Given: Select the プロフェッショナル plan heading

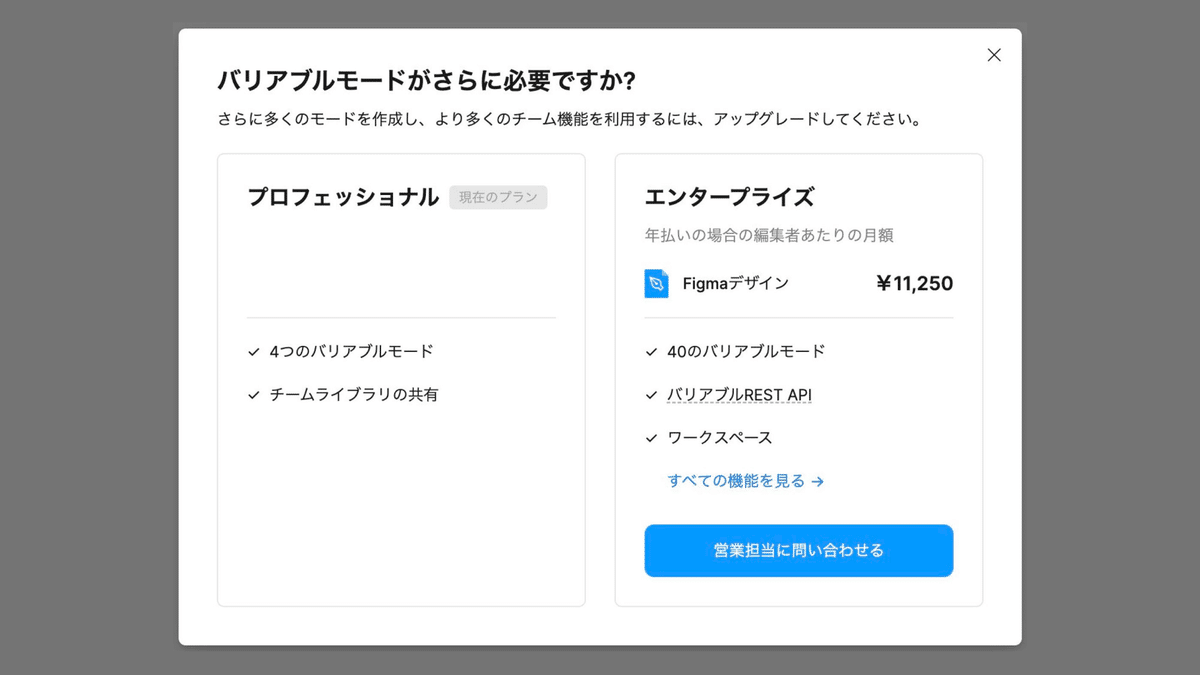Looking at the screenshot, I should (x=343, y=197).
